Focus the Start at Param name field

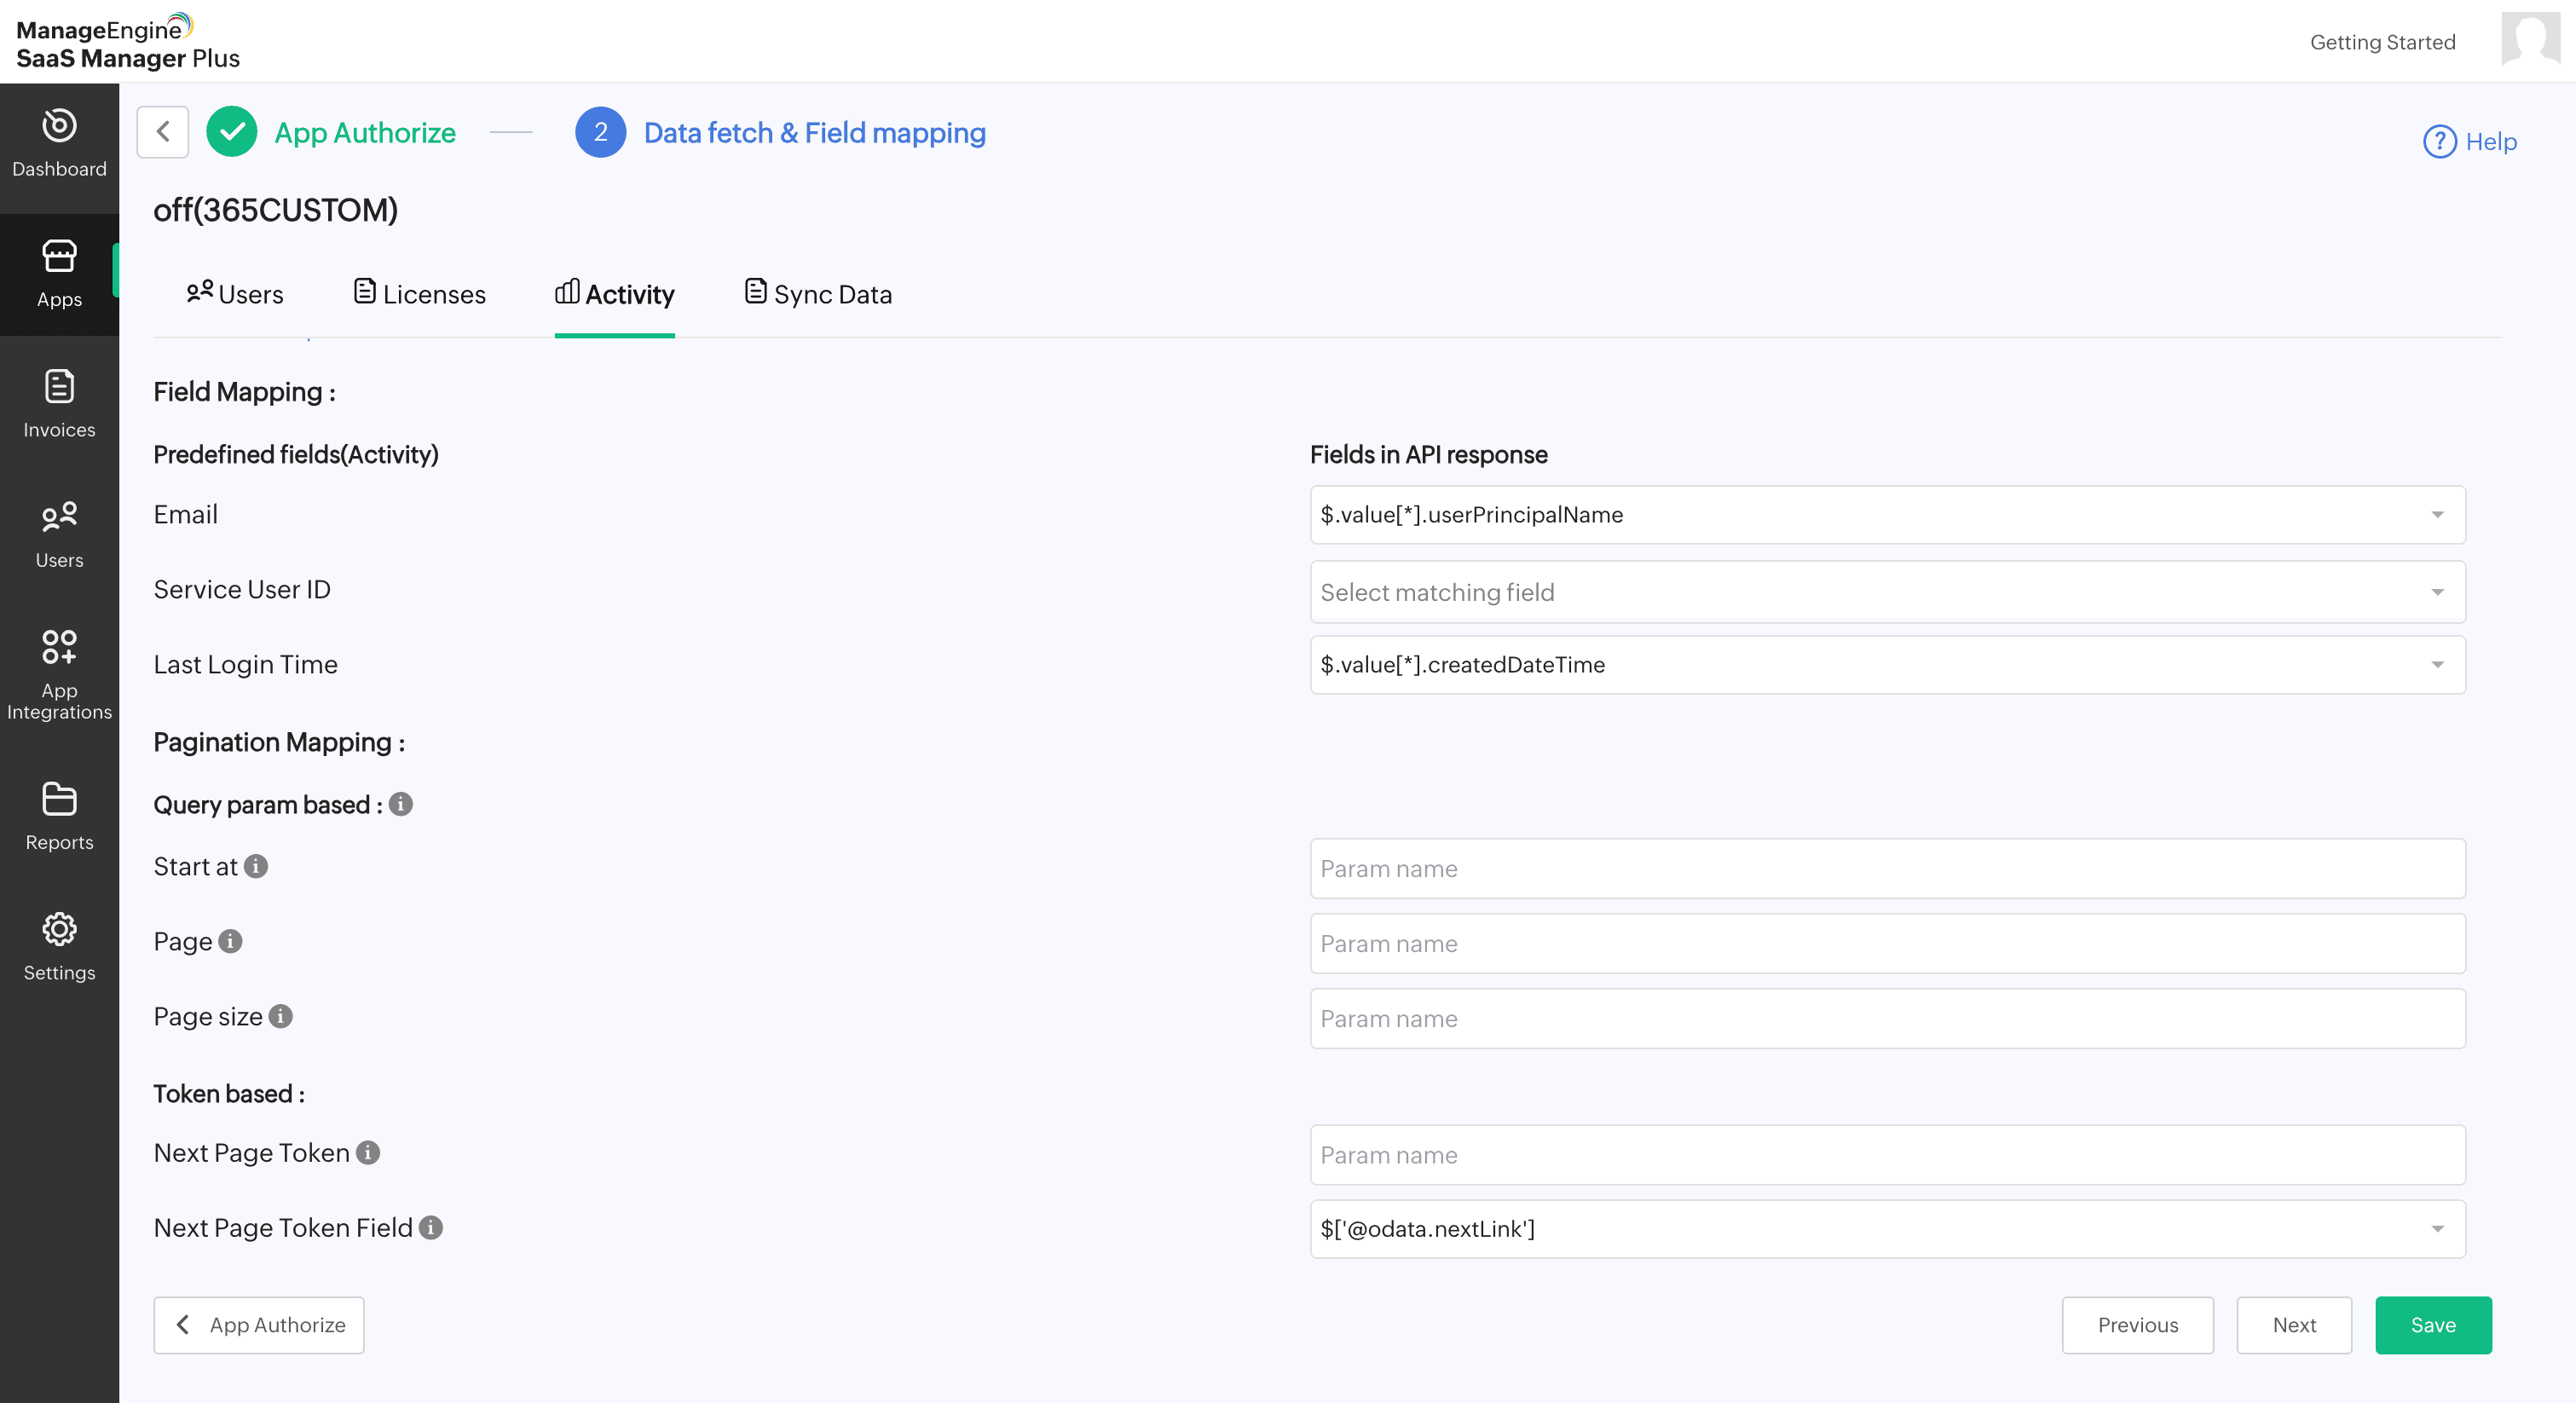click(x=1887, y=868)
